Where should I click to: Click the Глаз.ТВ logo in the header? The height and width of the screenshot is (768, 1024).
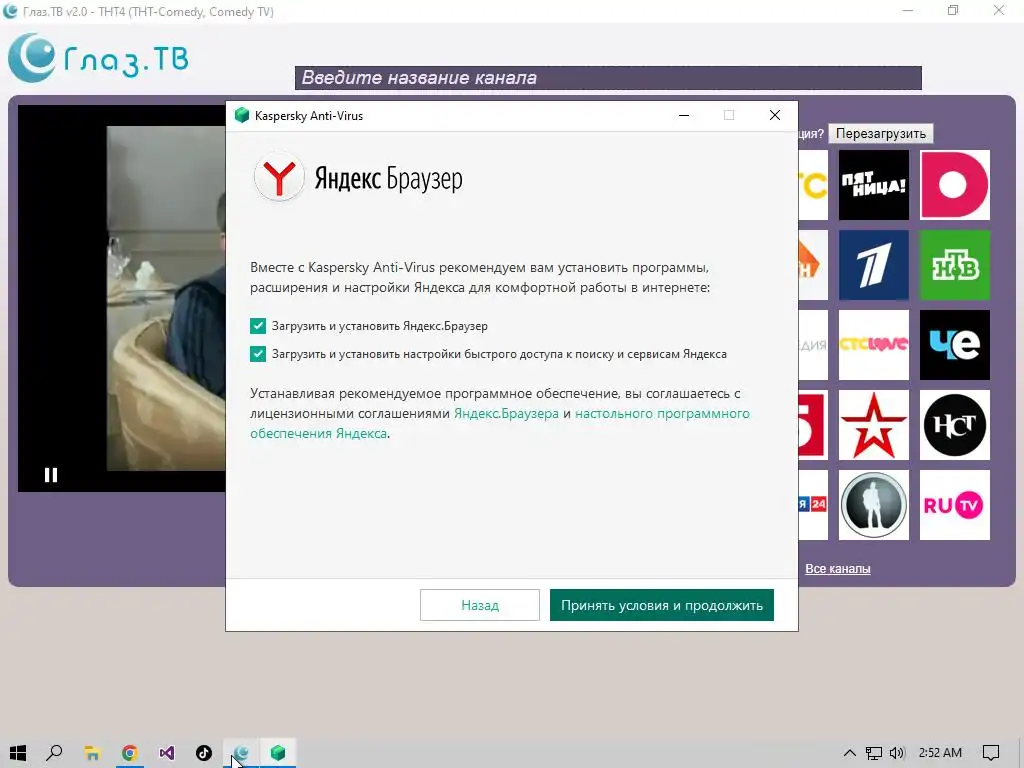coord(98,58)
